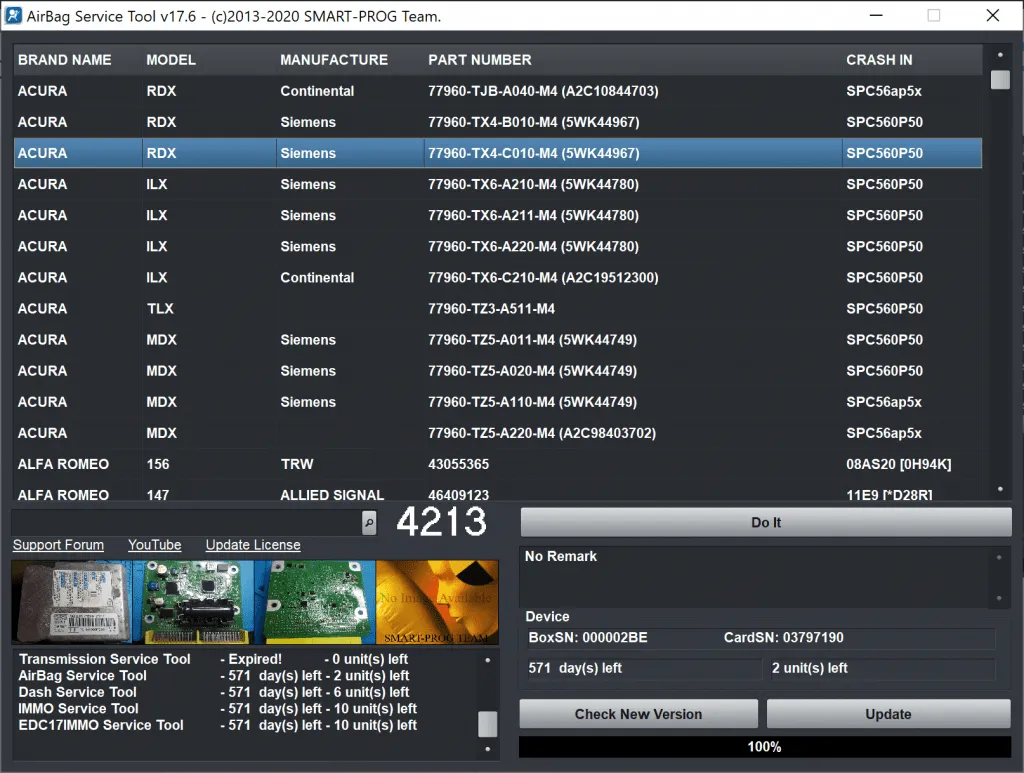Click the license list scrollbar thumb
This screenshot has width=1024, height=773.
coord(487,723)
